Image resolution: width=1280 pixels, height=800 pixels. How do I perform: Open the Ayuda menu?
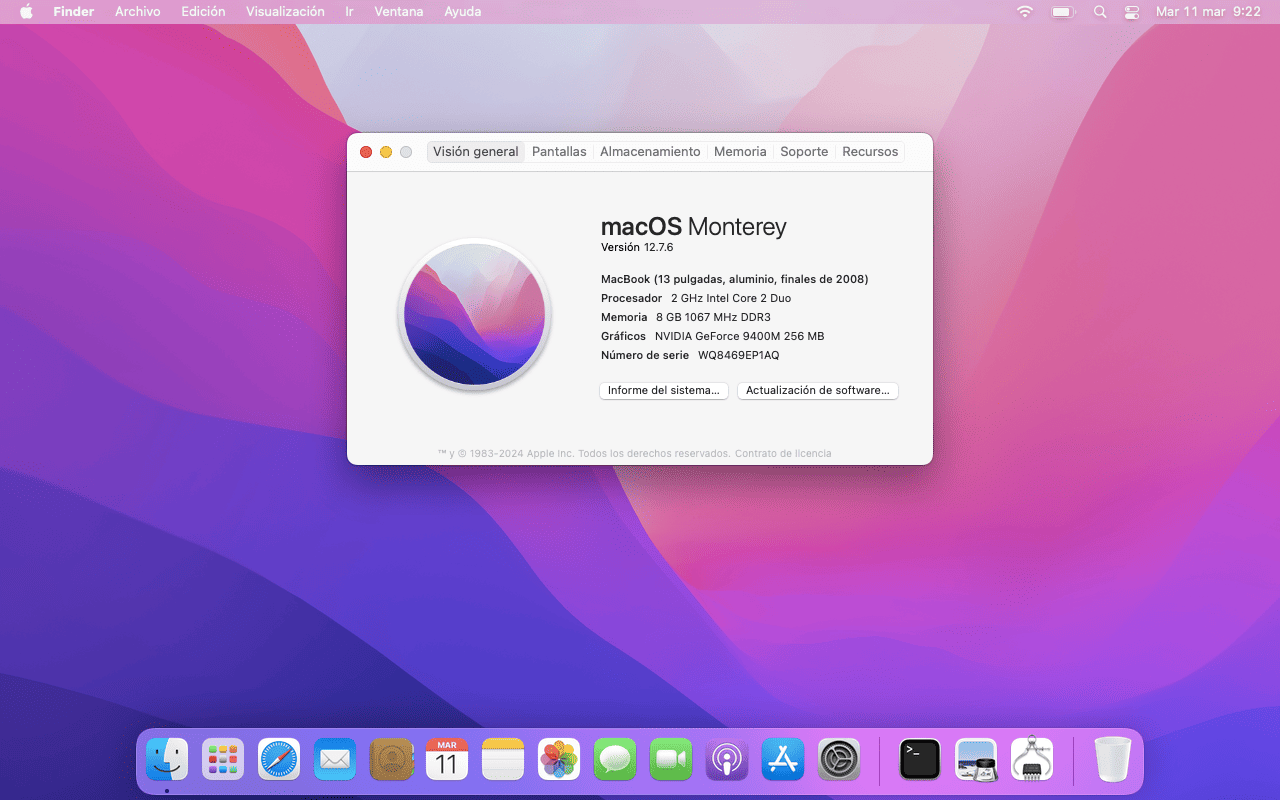tap(462, 12)
